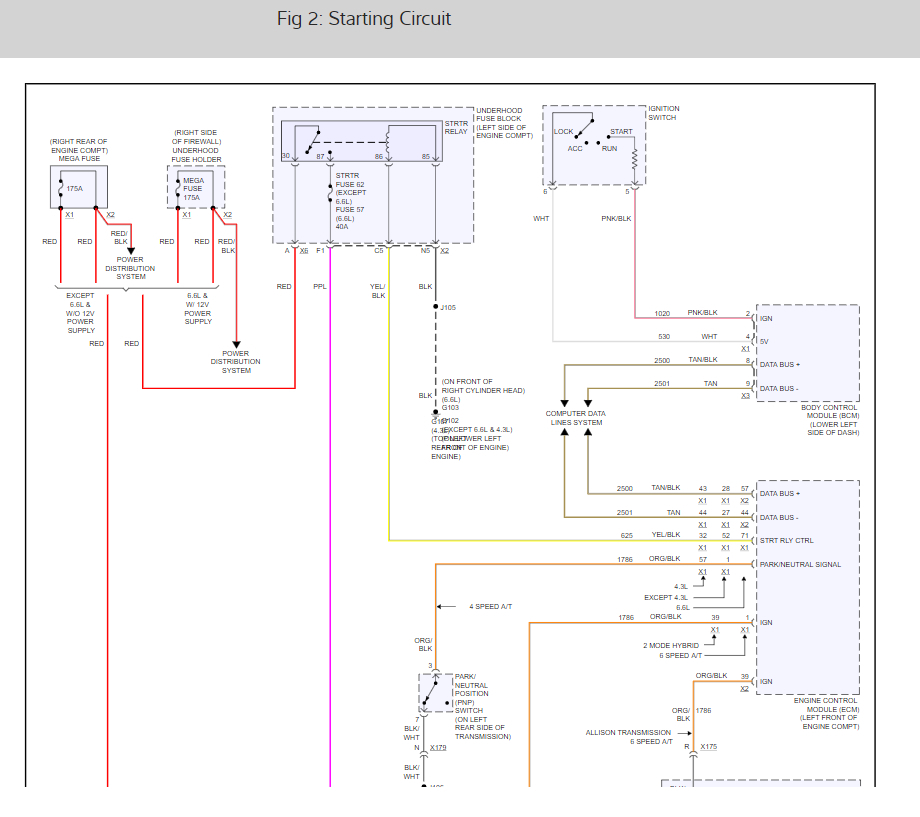
Task: Click the 'Fig 2: Starting Circuit' title
Action: pos(364,19)
